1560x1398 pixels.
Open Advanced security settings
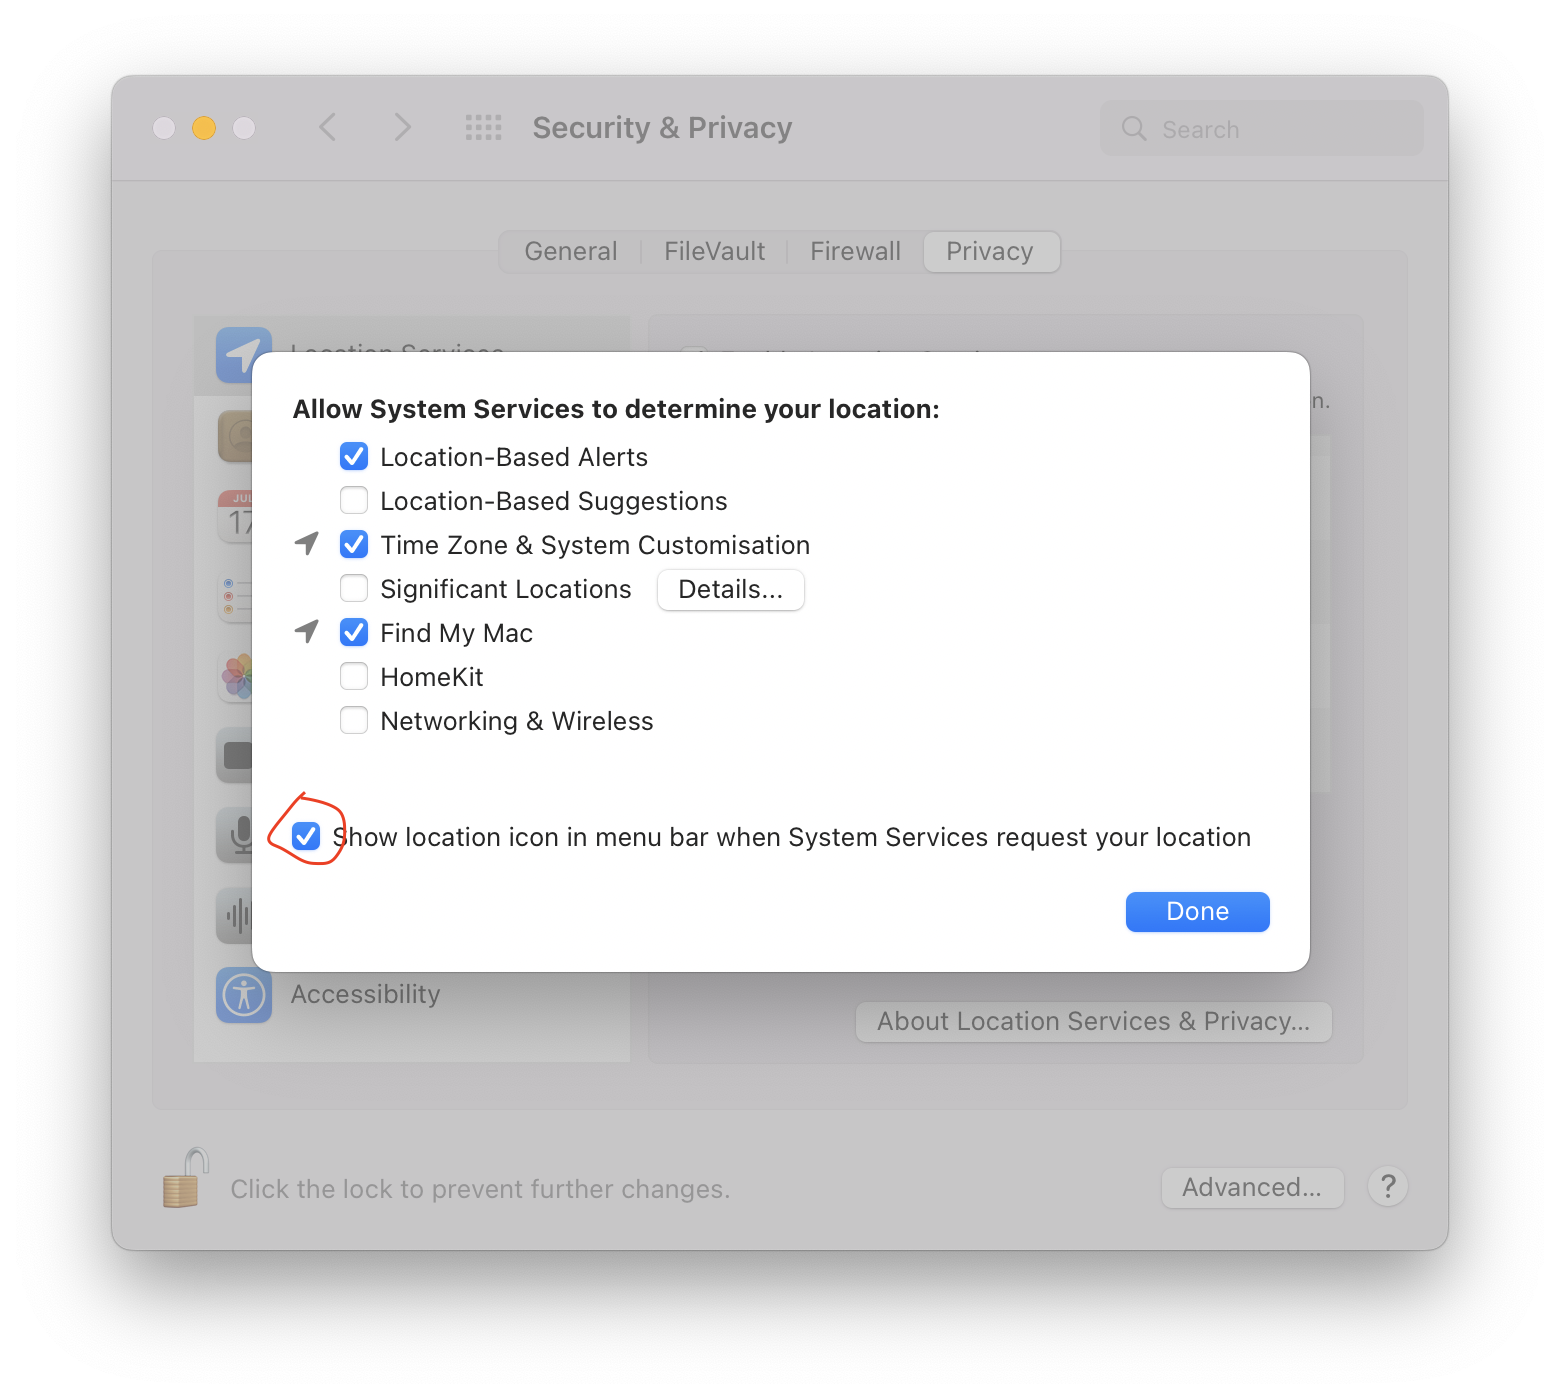coord(1252,1188)
